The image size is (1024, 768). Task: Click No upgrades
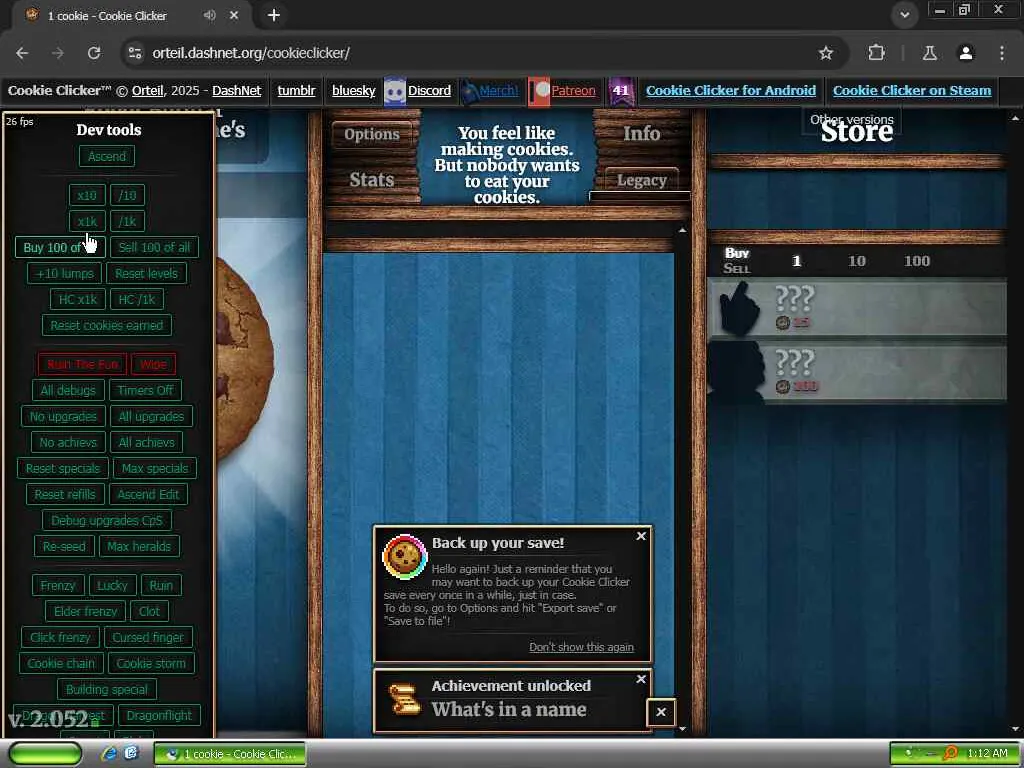point(63,417)
